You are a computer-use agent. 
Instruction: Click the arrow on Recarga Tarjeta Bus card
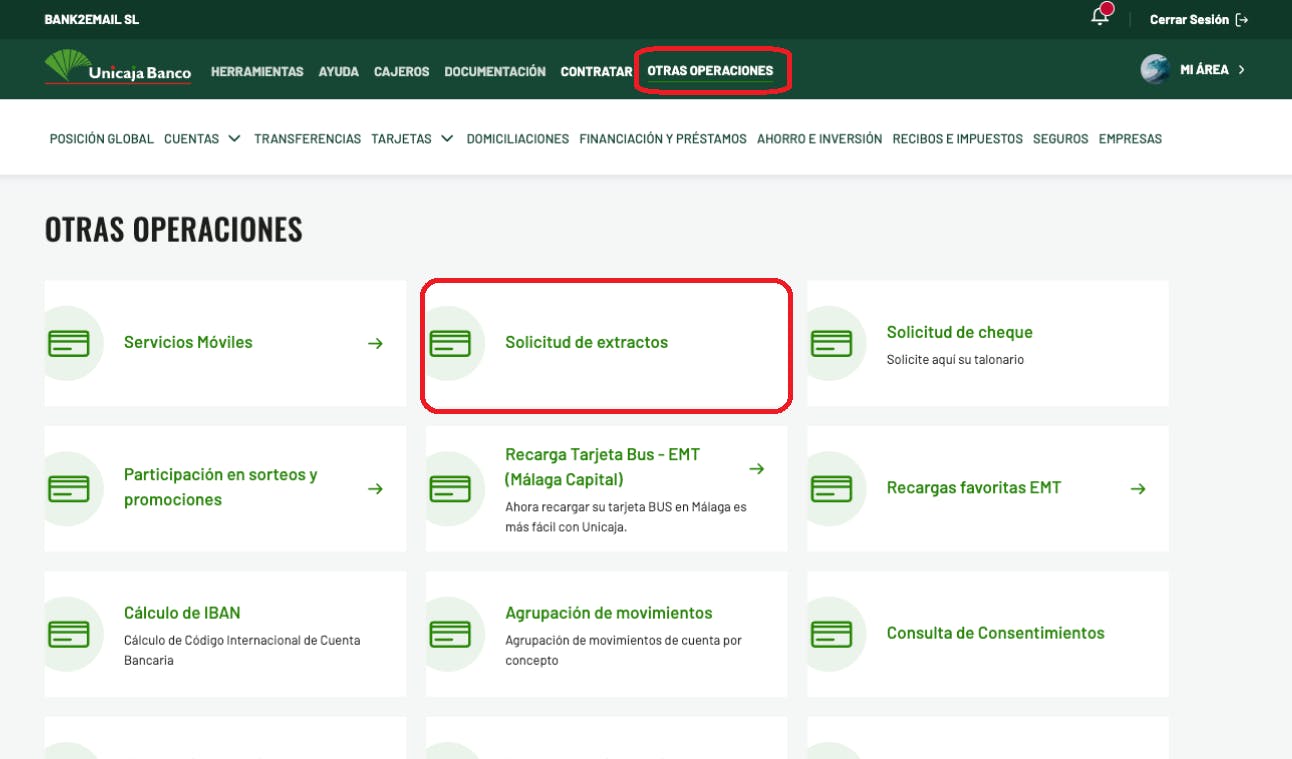click(x=757, y=468)
